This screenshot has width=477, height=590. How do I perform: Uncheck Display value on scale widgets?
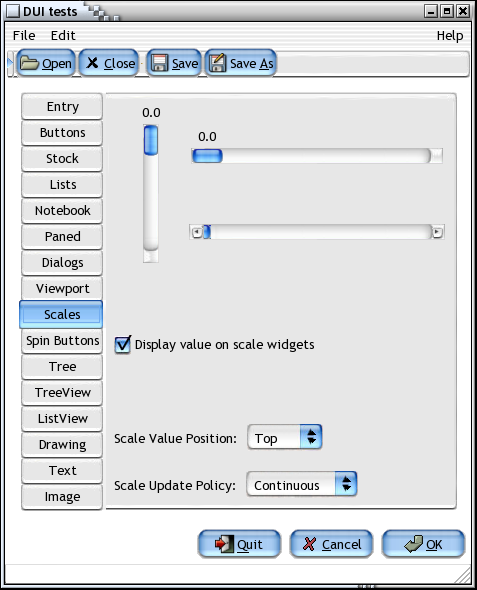123,345
